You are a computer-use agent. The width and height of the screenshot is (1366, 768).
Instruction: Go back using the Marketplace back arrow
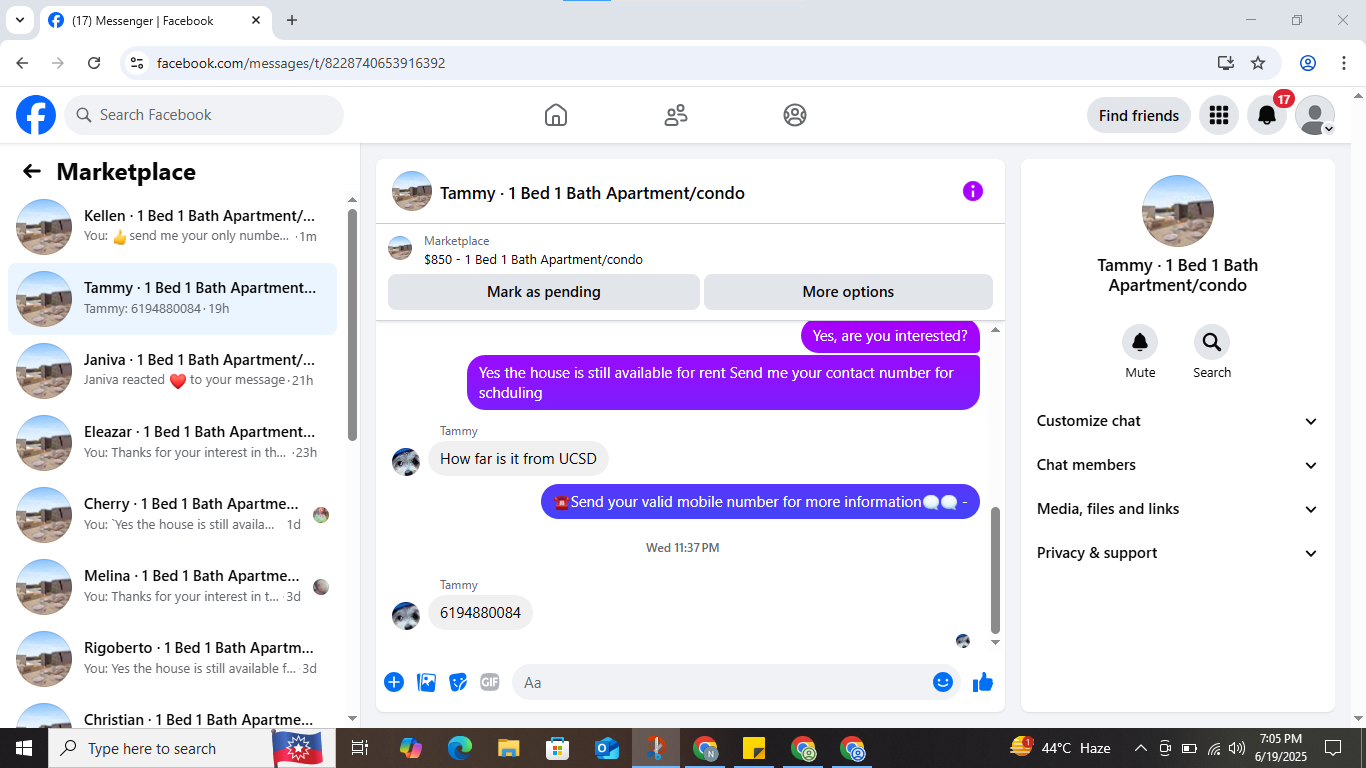pos(32,171)
